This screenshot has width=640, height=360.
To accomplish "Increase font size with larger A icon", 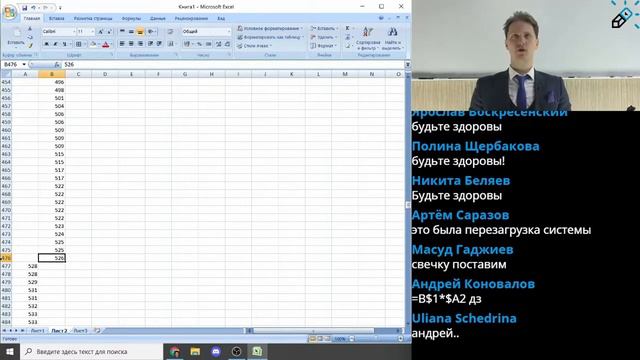I will point(101,31).
